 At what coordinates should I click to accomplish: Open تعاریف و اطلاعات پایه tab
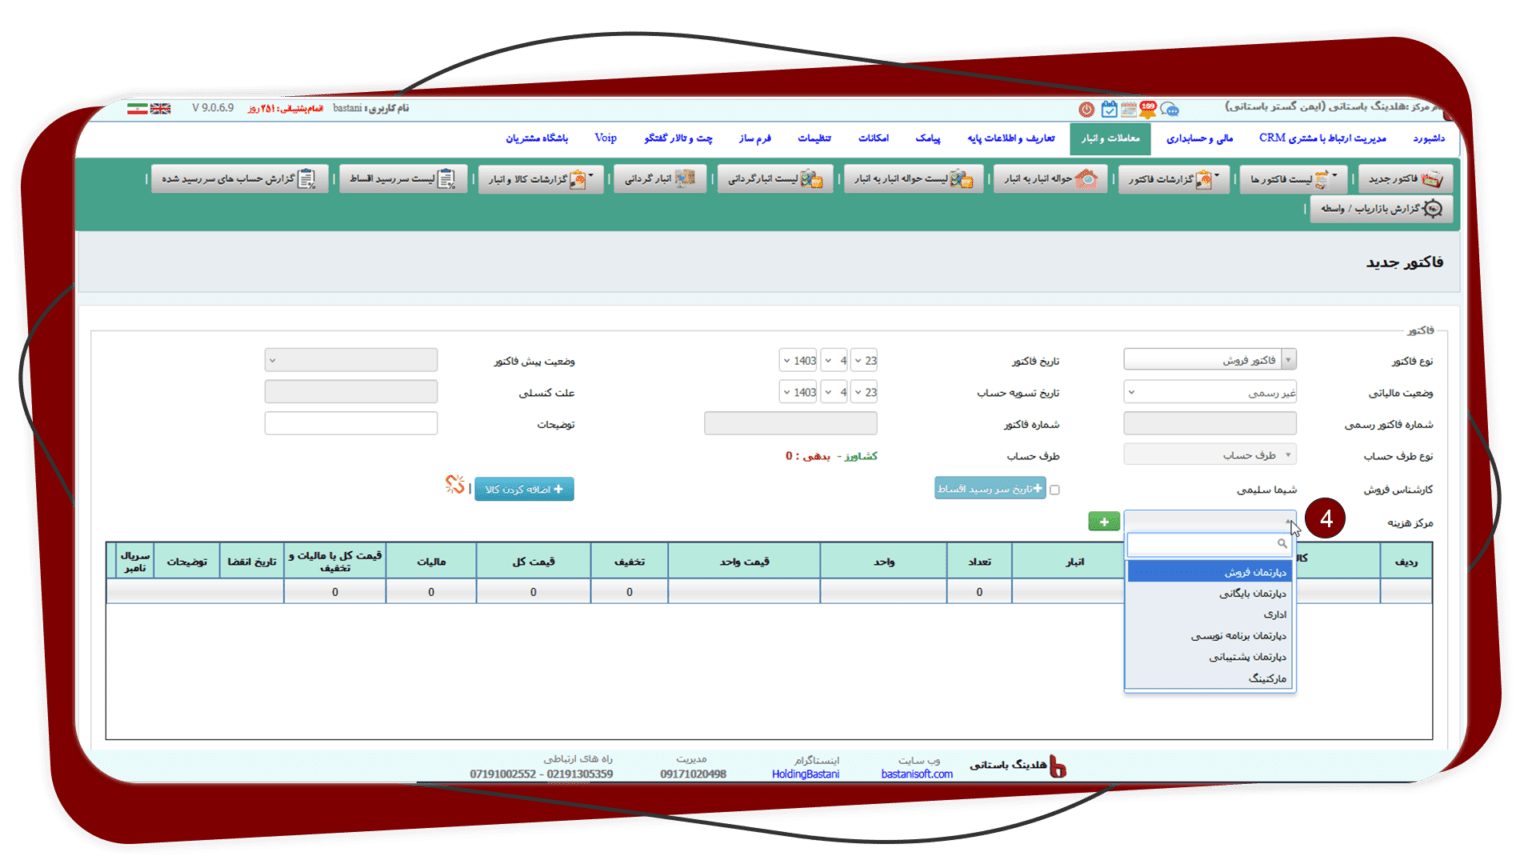click(x=1011, y=139)
